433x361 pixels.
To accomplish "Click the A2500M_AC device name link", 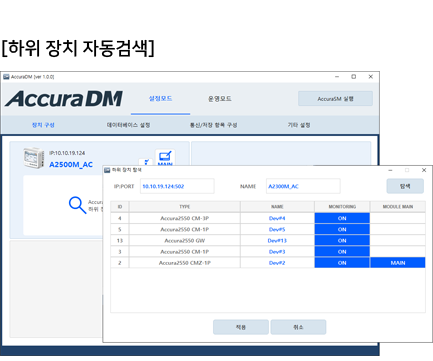I will 71,165.
